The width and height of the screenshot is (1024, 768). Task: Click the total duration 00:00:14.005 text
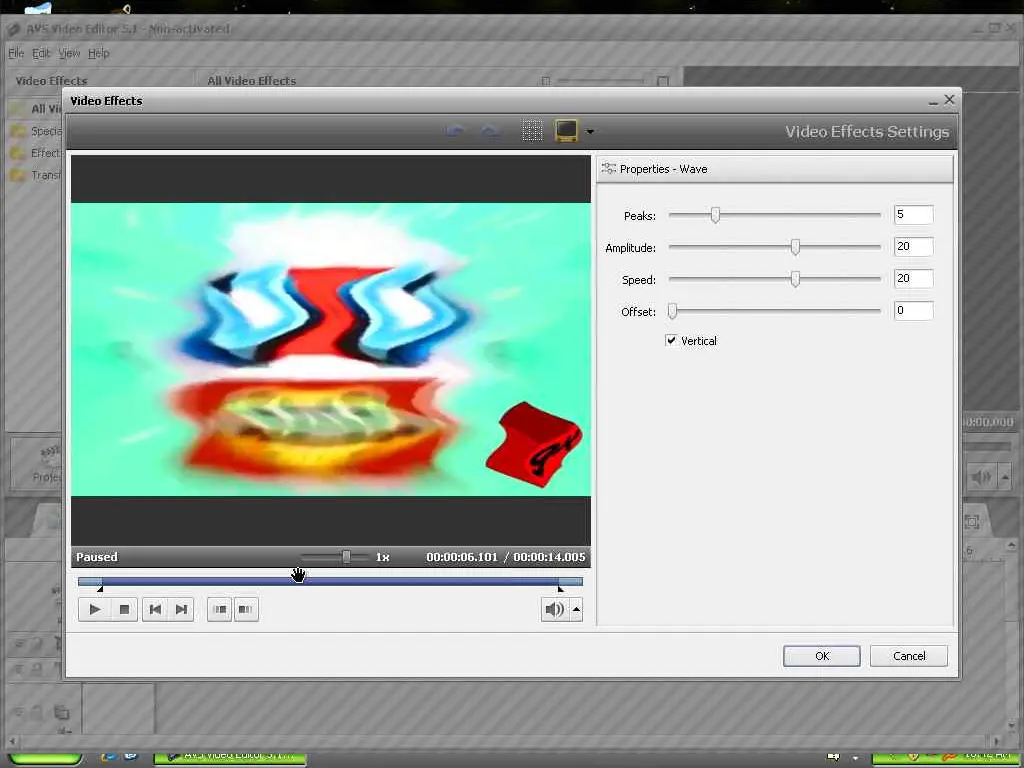549,557
